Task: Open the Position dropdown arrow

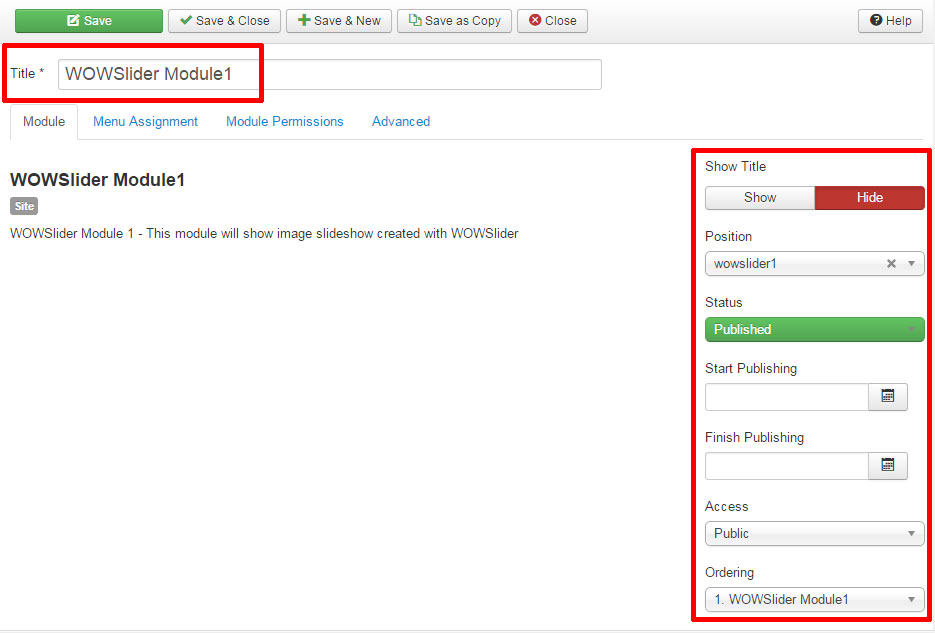Action: (x=911, y=263)
